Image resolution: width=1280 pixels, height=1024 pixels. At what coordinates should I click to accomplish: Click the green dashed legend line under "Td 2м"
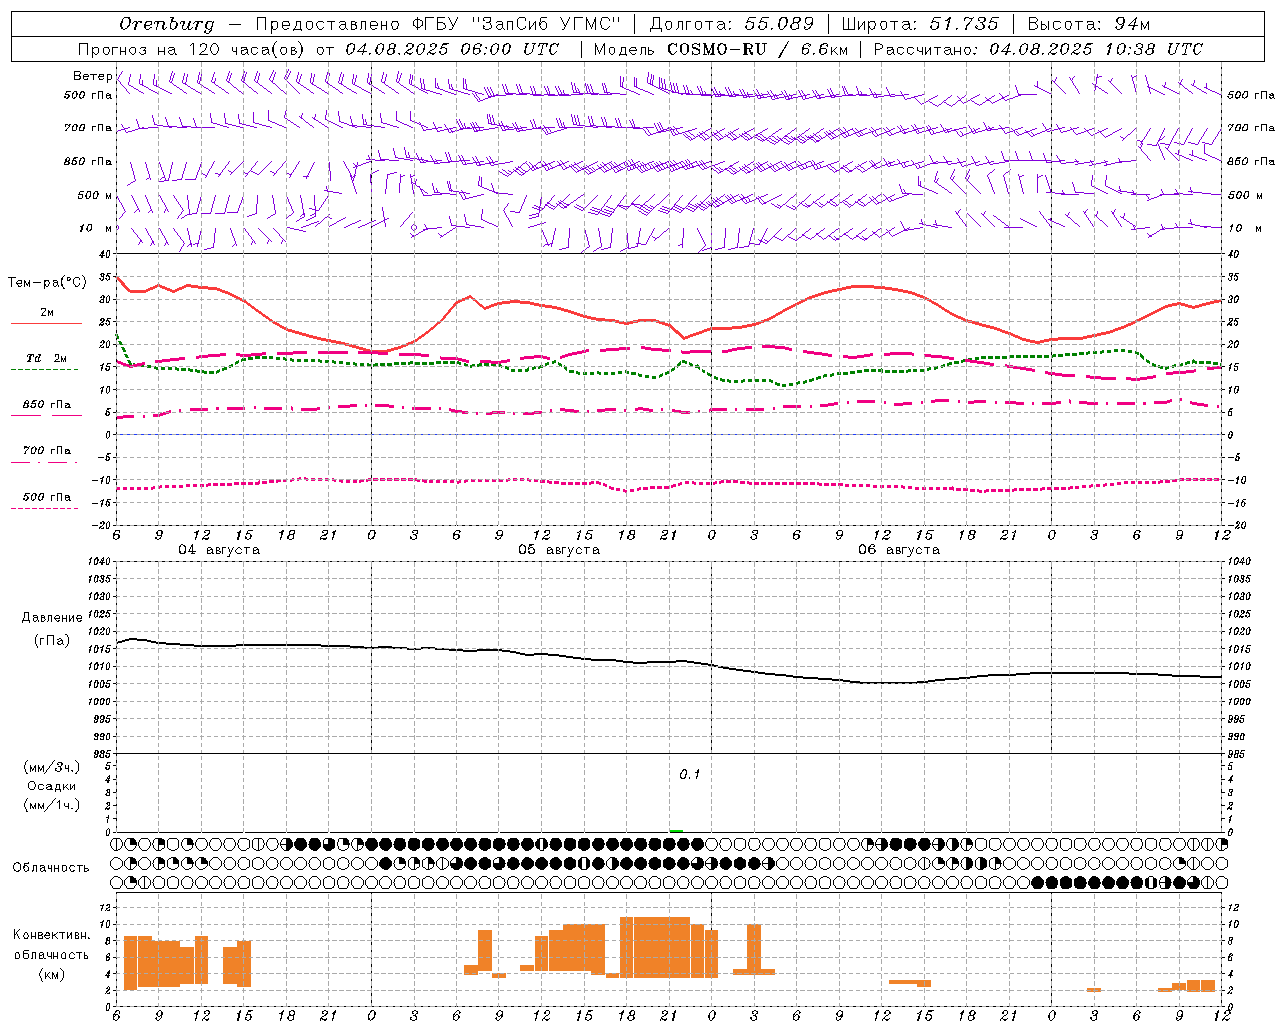point(44,370)
